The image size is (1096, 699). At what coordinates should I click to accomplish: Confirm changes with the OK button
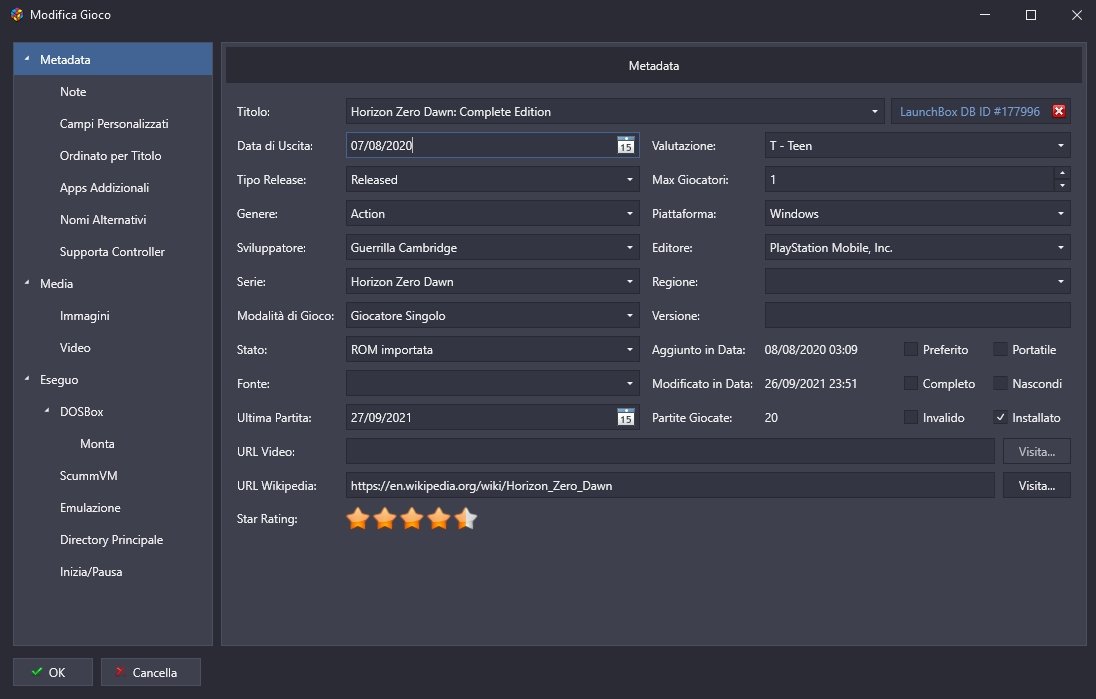52,672
